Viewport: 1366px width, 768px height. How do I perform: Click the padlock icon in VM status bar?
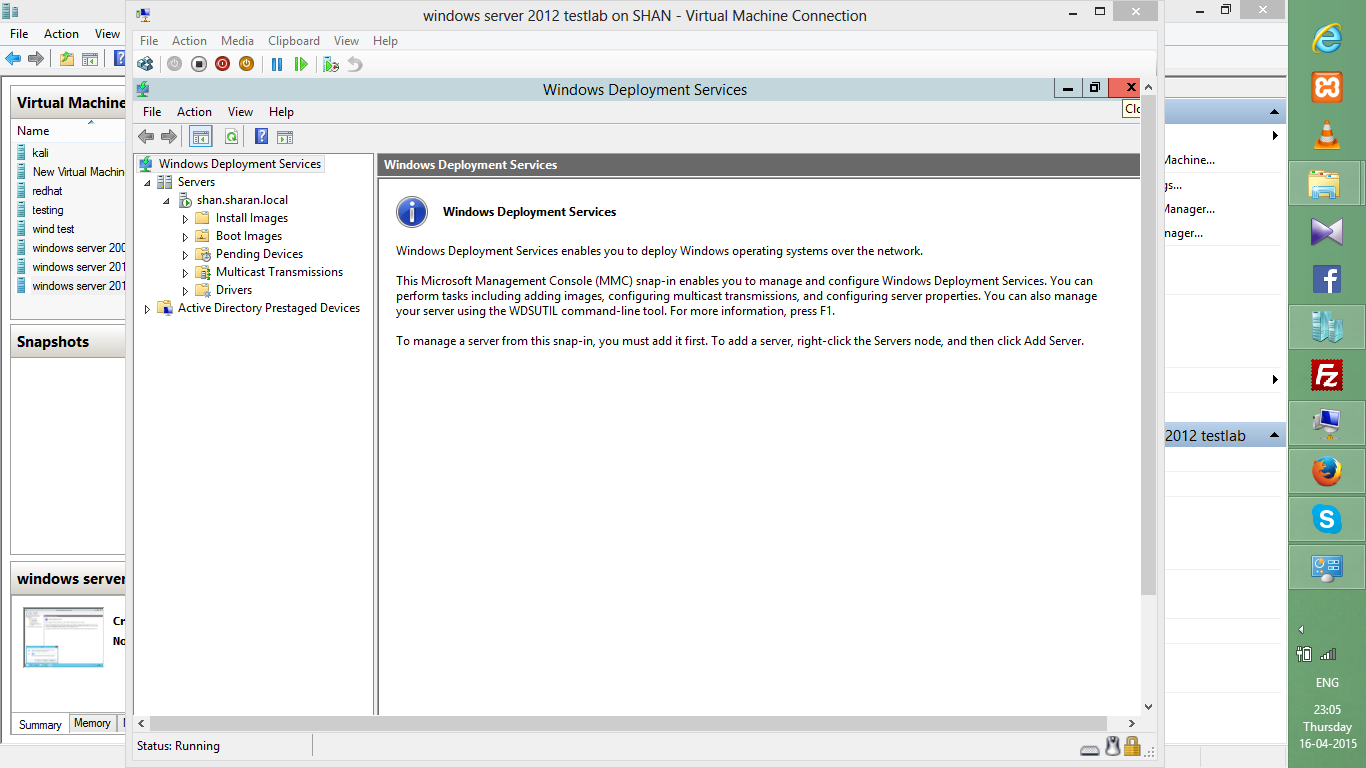click(1132, 746)
